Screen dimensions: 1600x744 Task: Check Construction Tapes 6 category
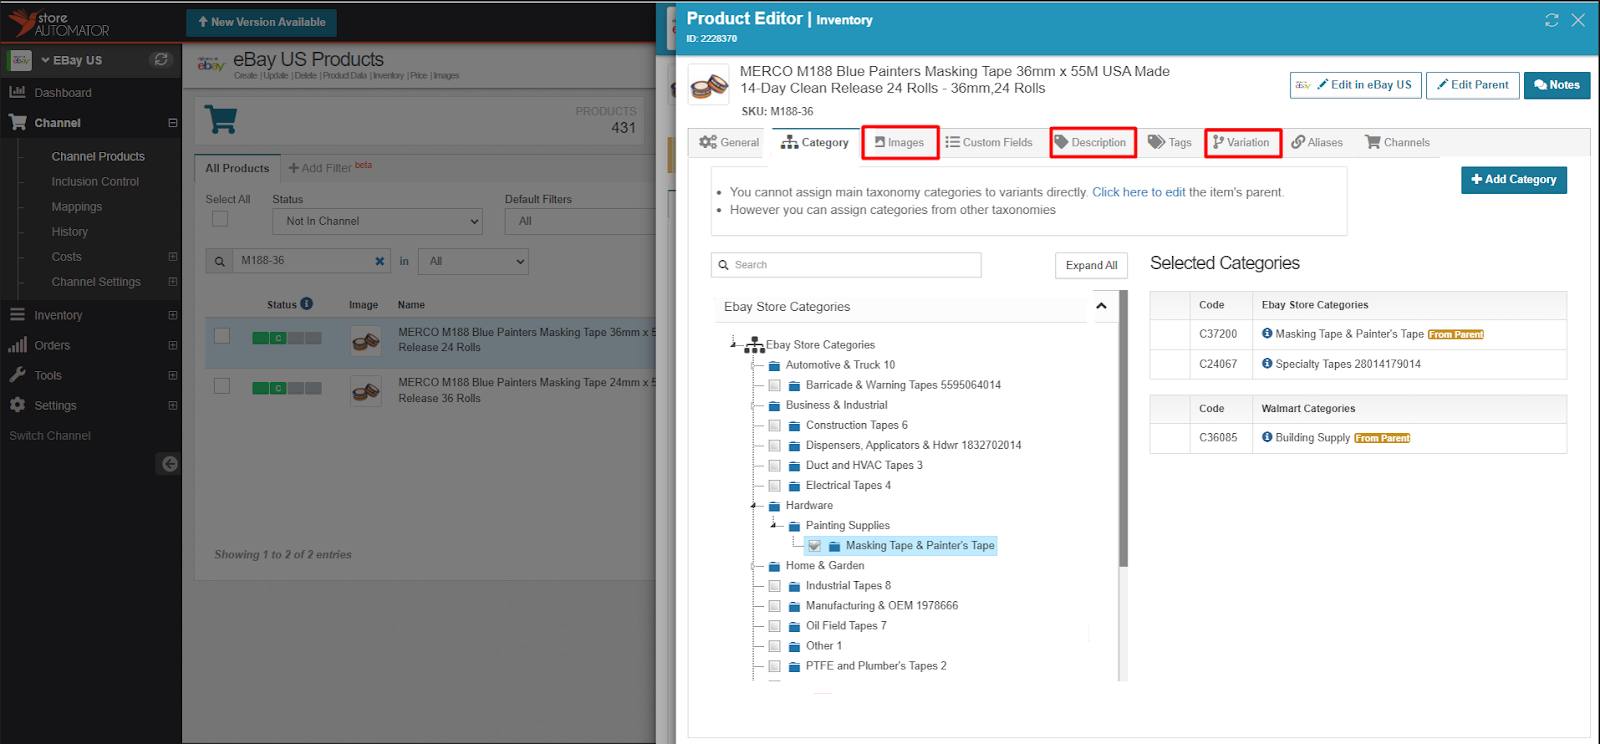point(774,425)
